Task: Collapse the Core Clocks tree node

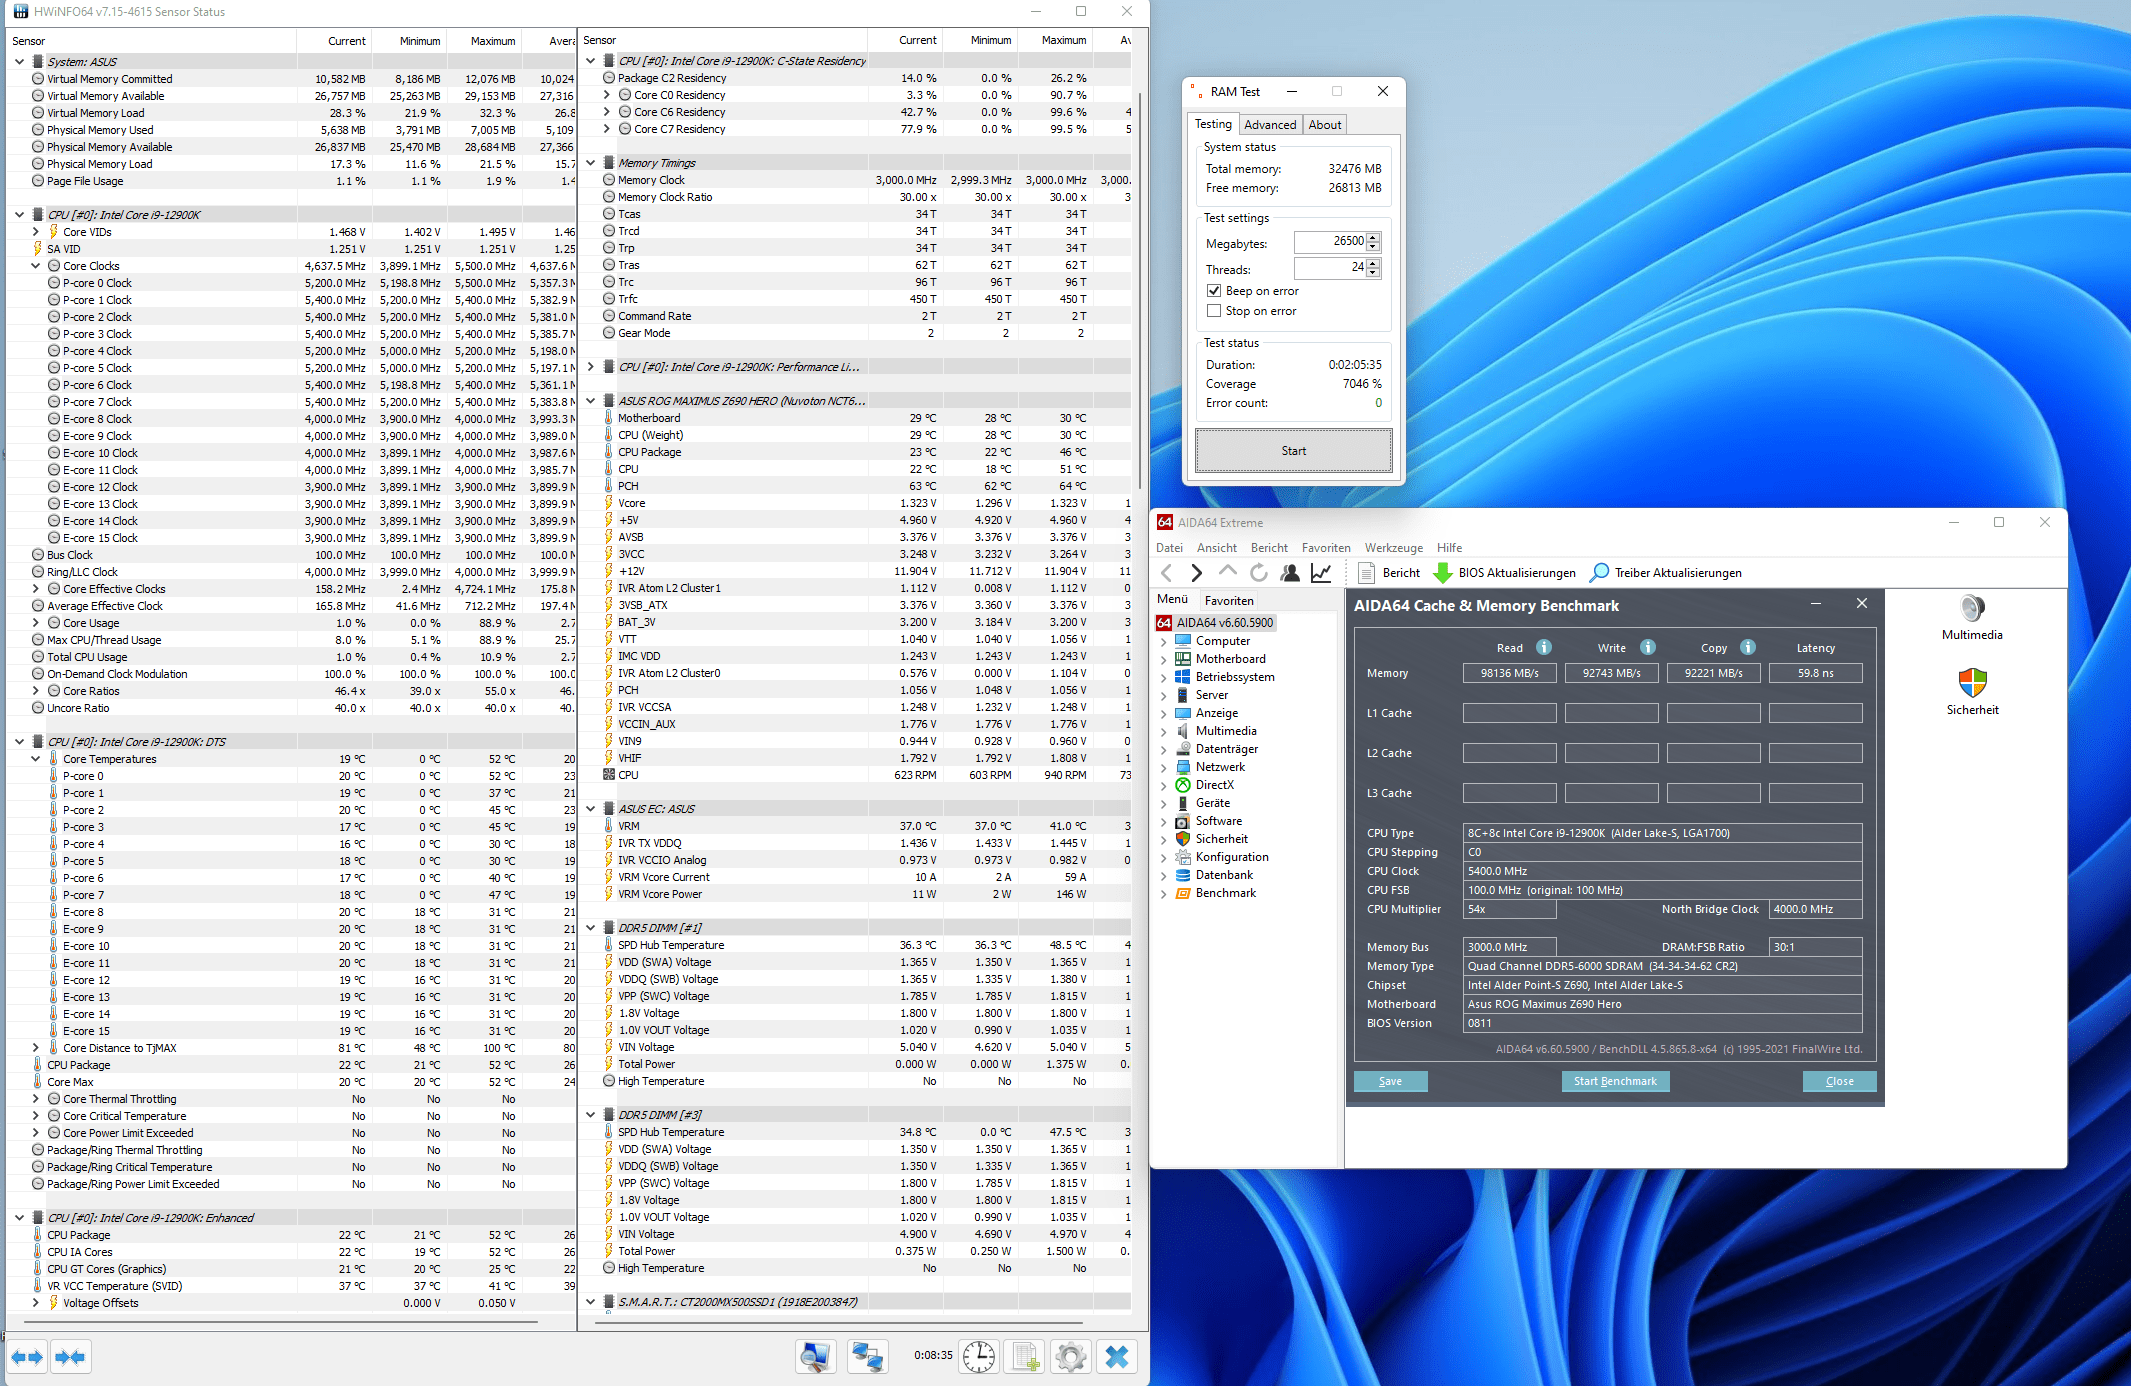Action: (36, 266)
